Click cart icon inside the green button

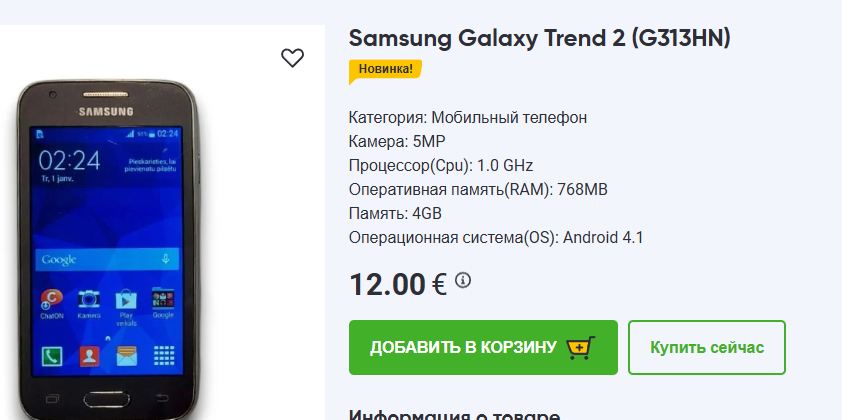click(581, 347)
